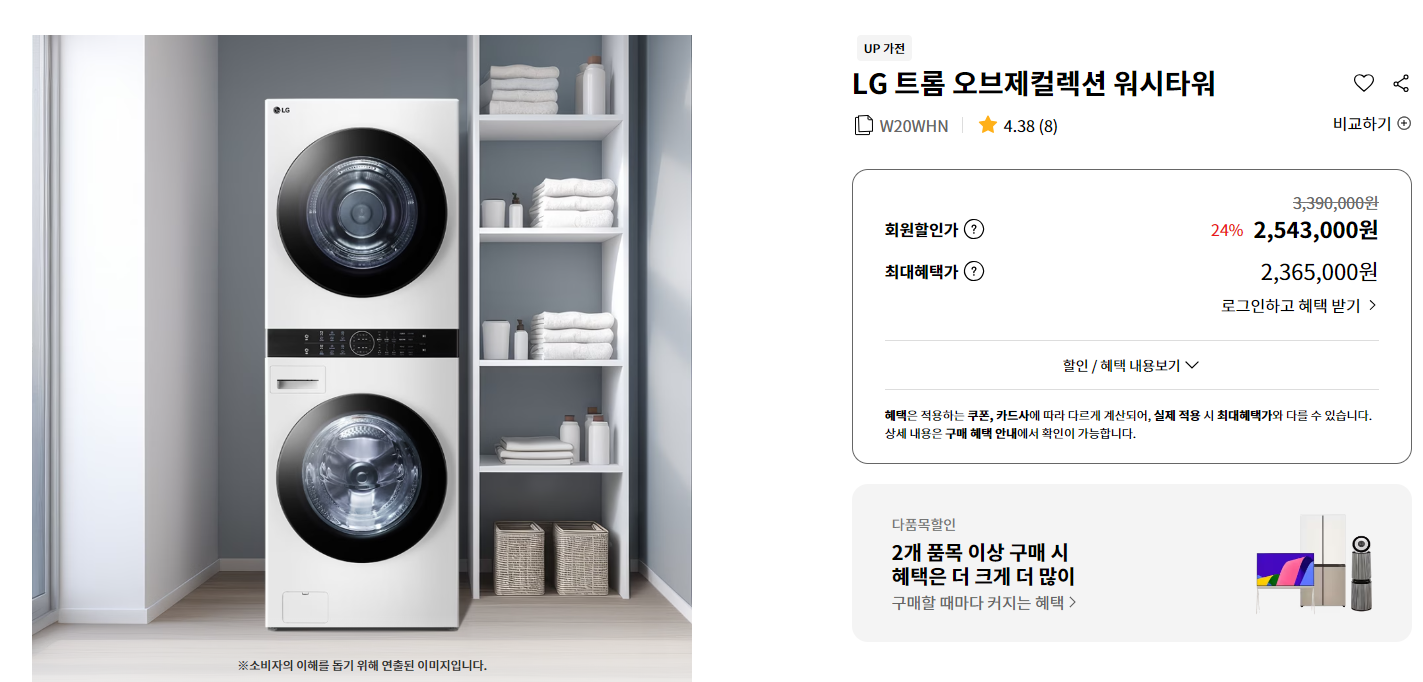Click the plus icon beside 비교하기
Screen dimensions: 1423x682
[x=1404, y=124]
